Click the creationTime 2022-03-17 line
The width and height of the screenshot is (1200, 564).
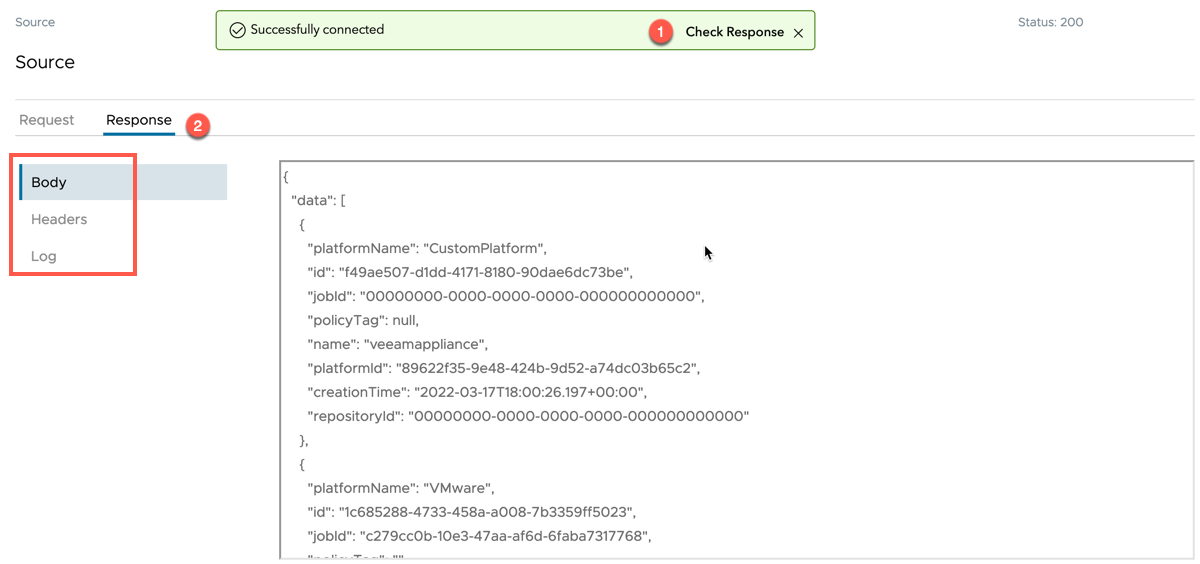point(477,392)
